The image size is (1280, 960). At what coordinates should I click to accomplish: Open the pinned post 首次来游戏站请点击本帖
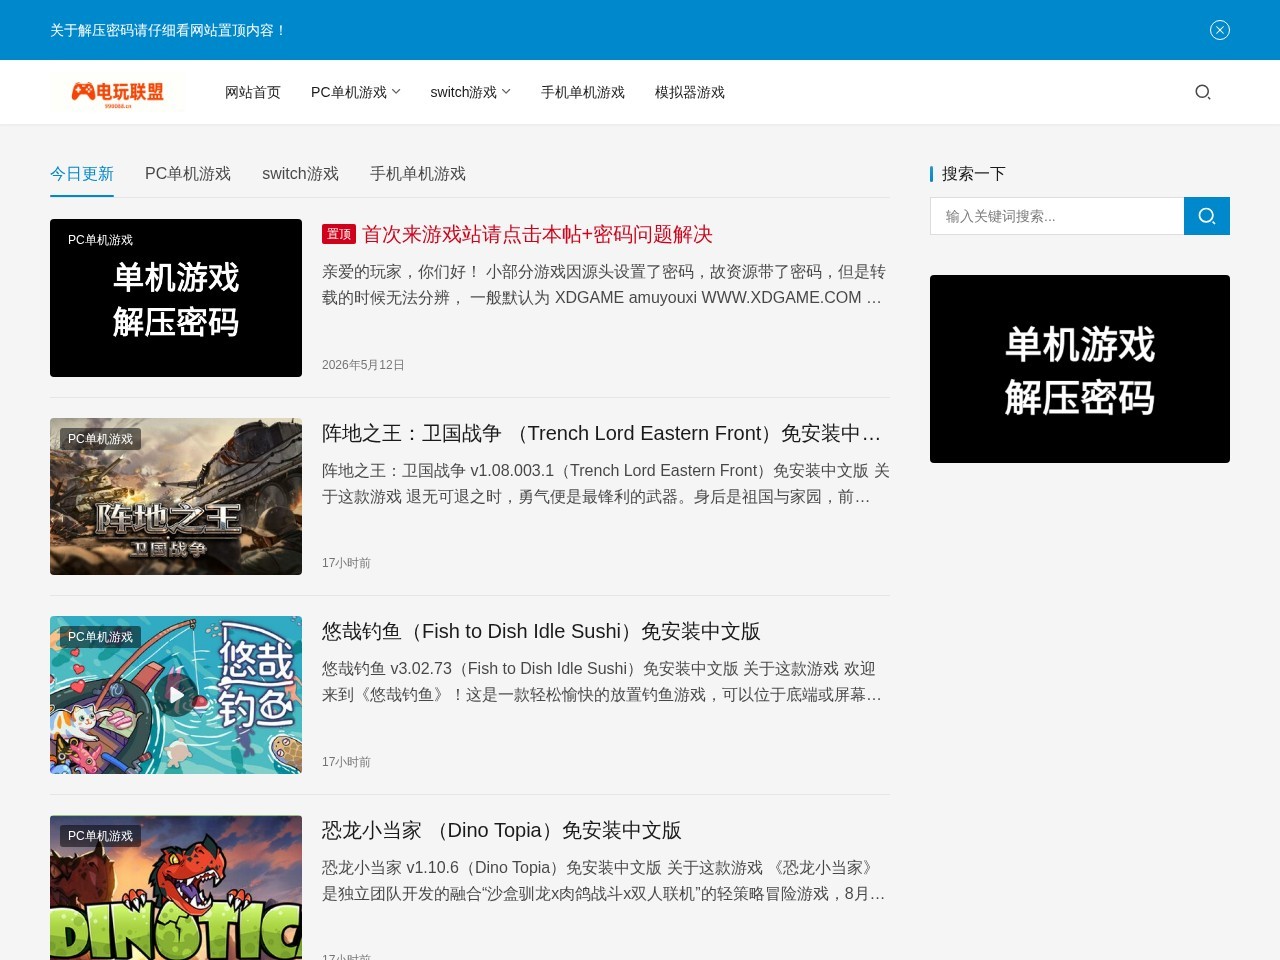pos(537,234)
